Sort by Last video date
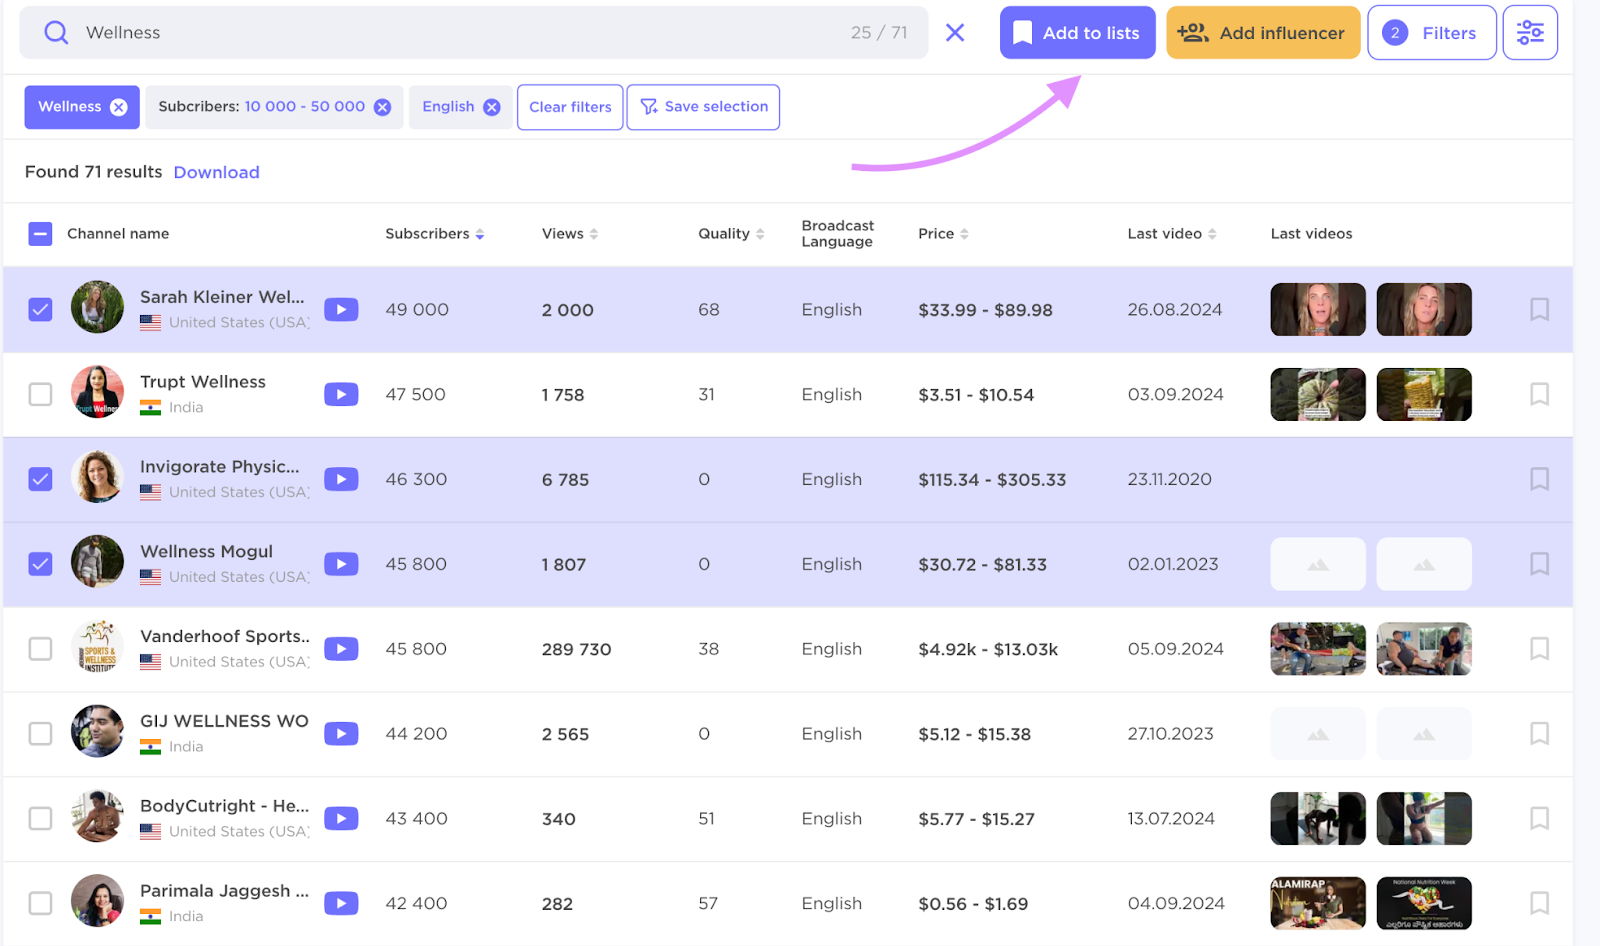 click(x=1213, y=233)
